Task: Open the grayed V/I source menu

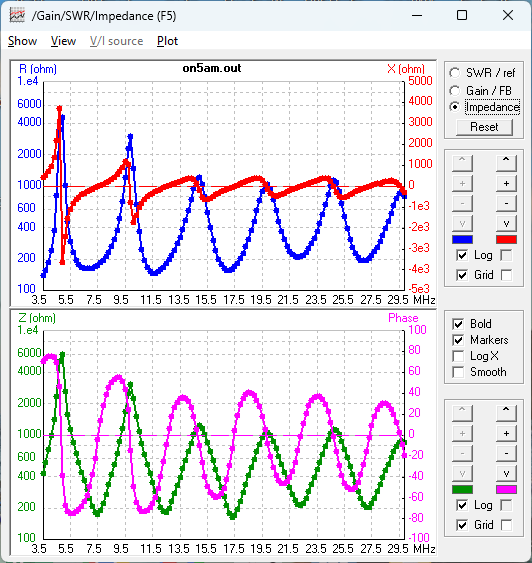Action: 116,41
